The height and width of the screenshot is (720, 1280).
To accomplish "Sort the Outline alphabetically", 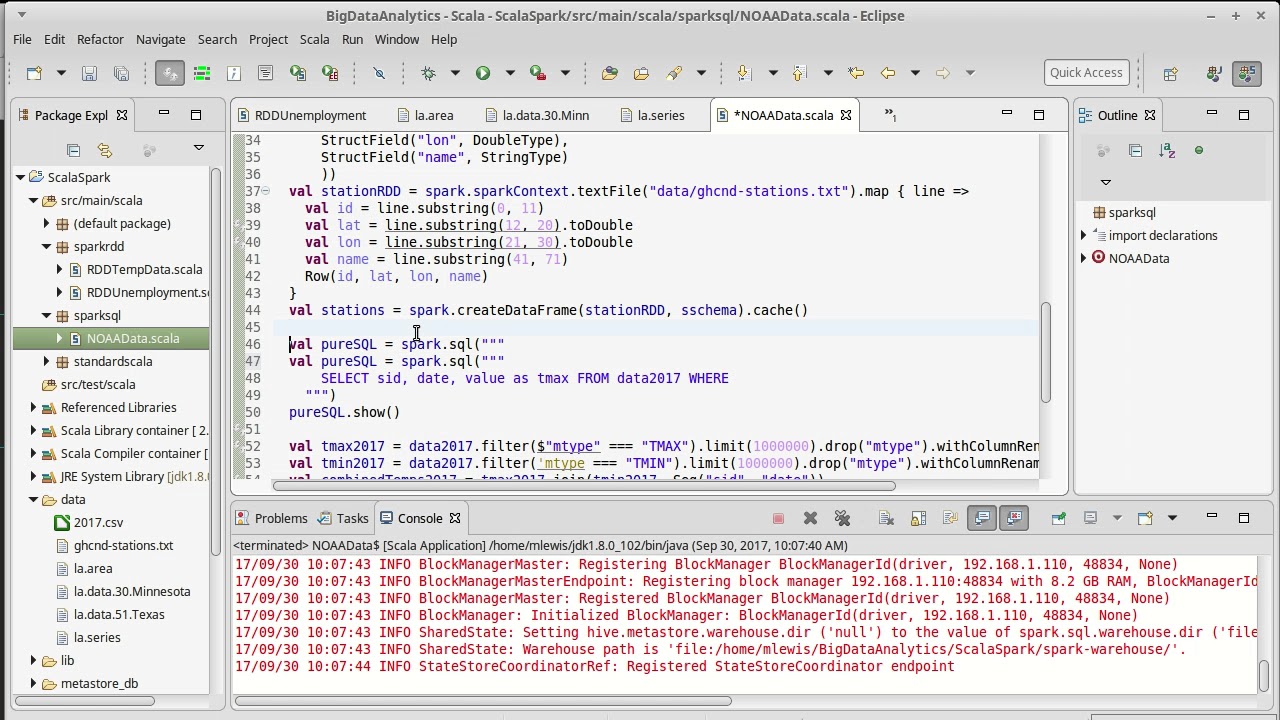I will coord(1167,150).
